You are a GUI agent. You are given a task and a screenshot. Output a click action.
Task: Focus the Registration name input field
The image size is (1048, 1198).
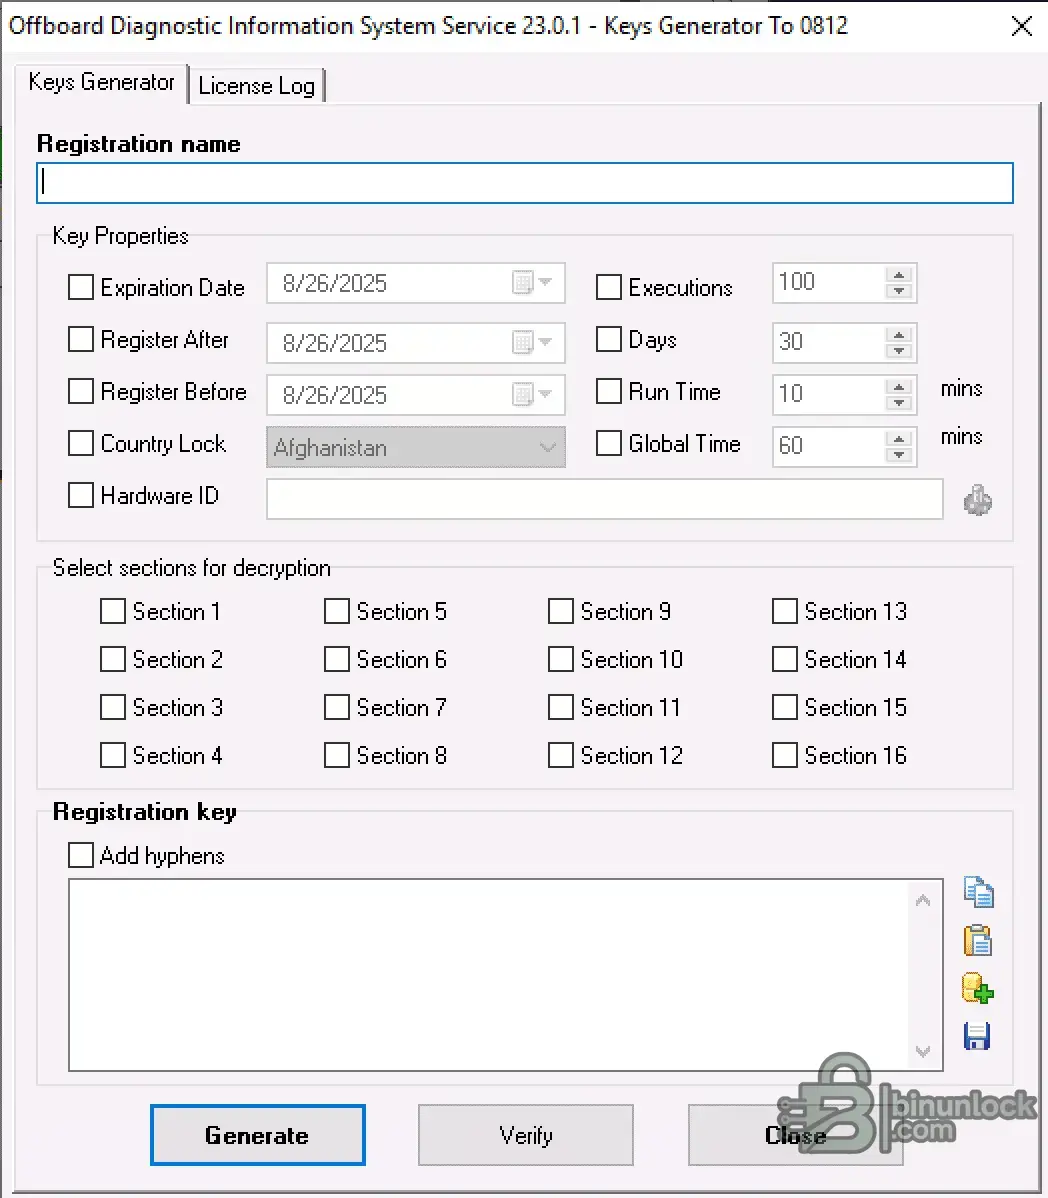coord(525,183)
